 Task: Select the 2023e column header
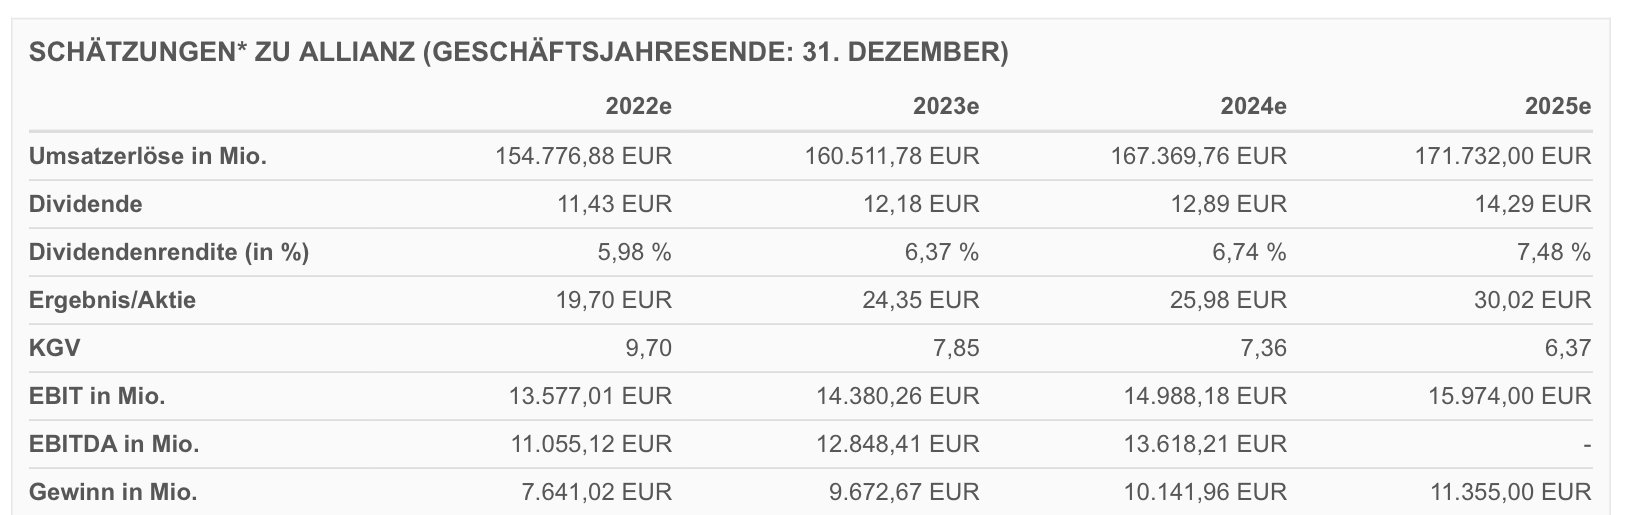coord(946,107)
